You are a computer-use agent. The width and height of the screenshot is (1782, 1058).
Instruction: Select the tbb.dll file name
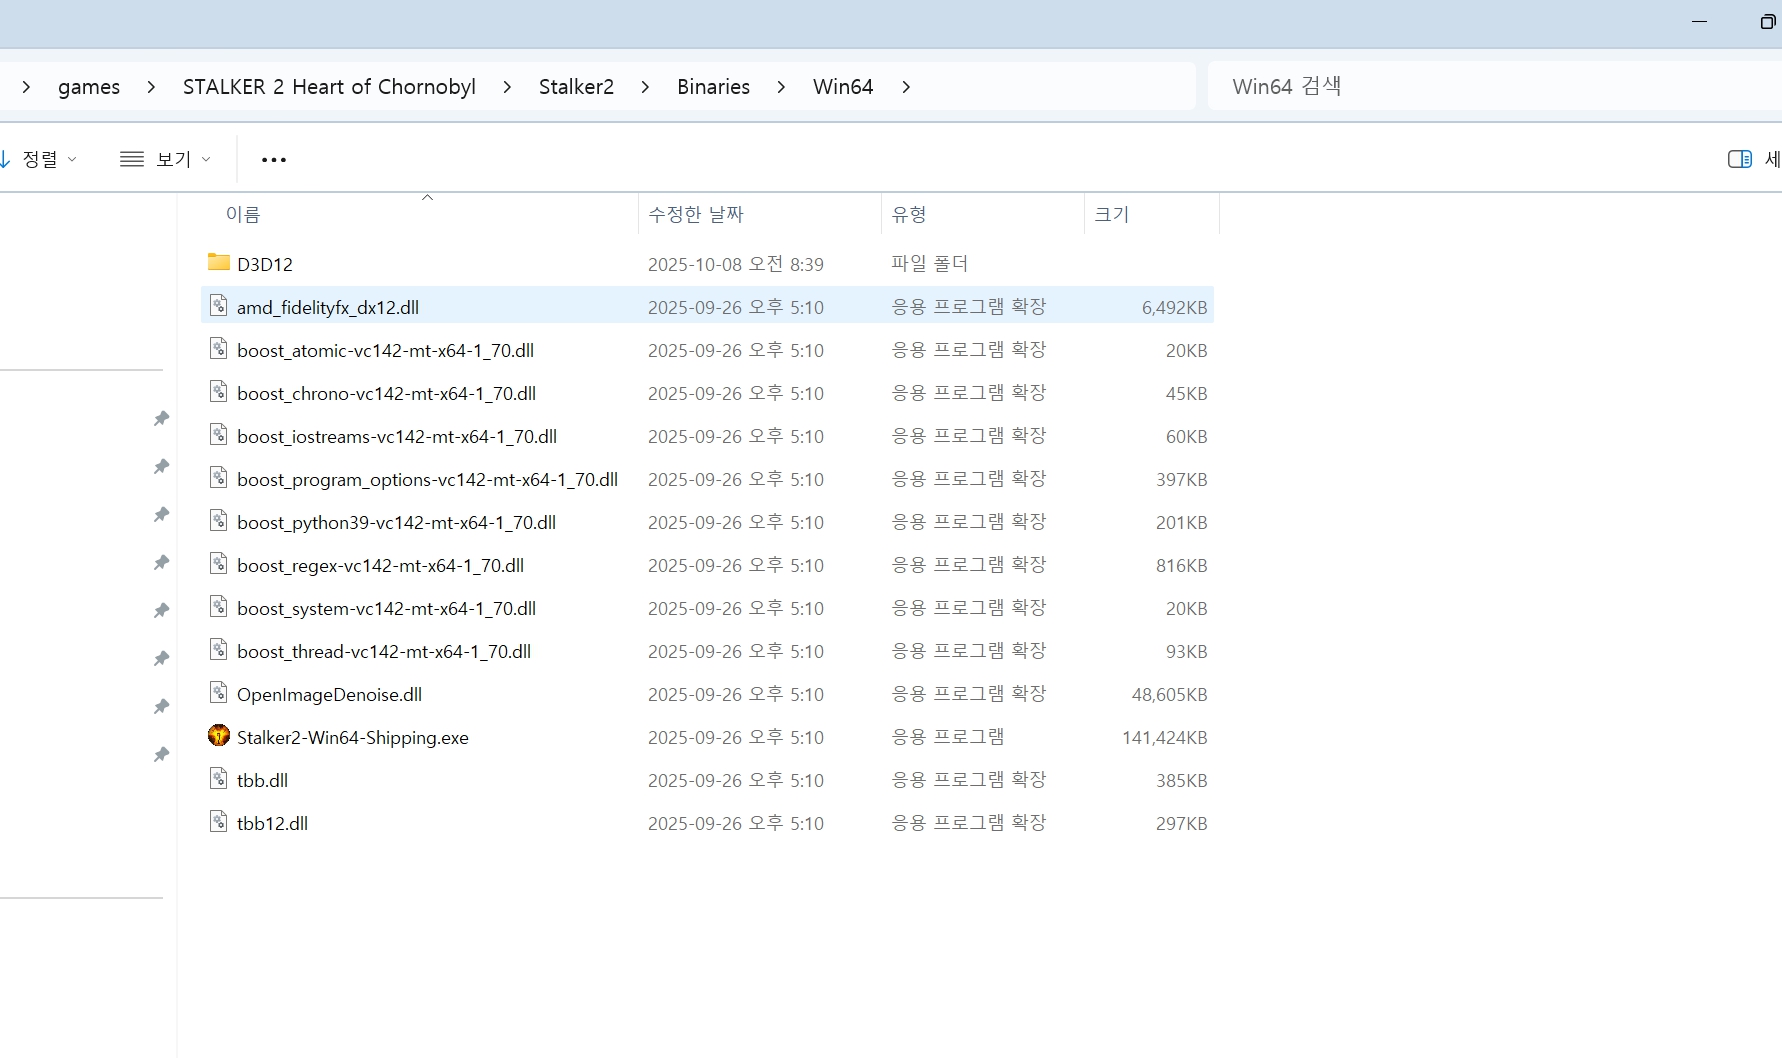pyautogui.click(x=262, y=780)
